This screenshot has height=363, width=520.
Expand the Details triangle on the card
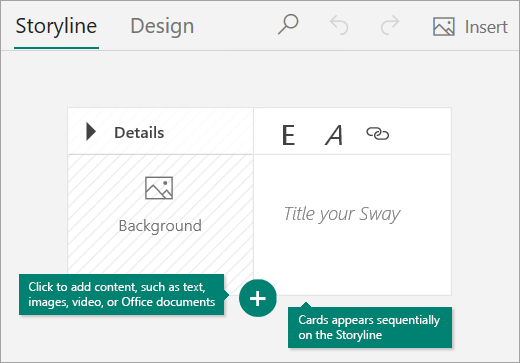point(91,132)
